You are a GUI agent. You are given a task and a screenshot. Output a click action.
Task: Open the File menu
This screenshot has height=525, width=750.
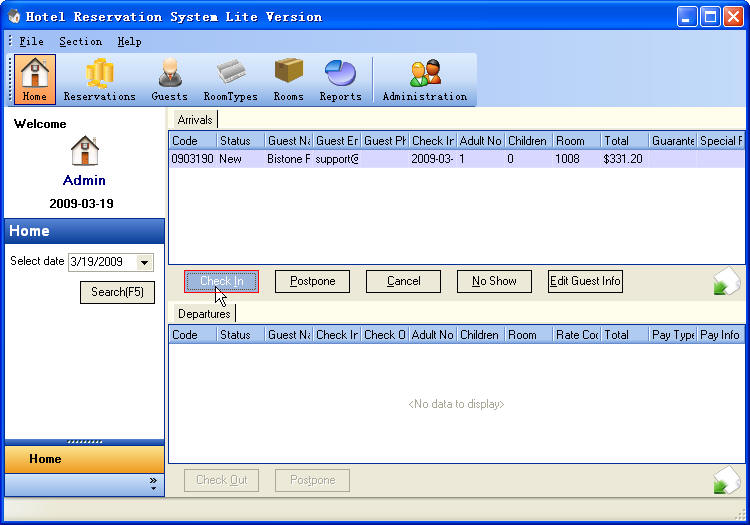click(x=31, y=42)
